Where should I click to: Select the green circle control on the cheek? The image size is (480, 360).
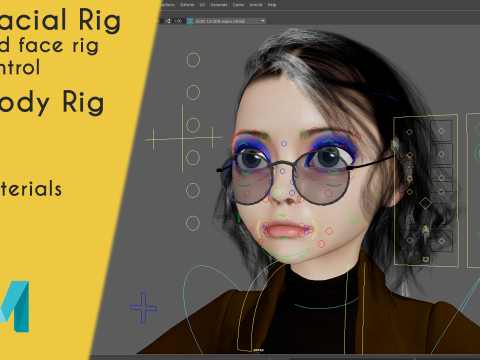tap(354, 219)
